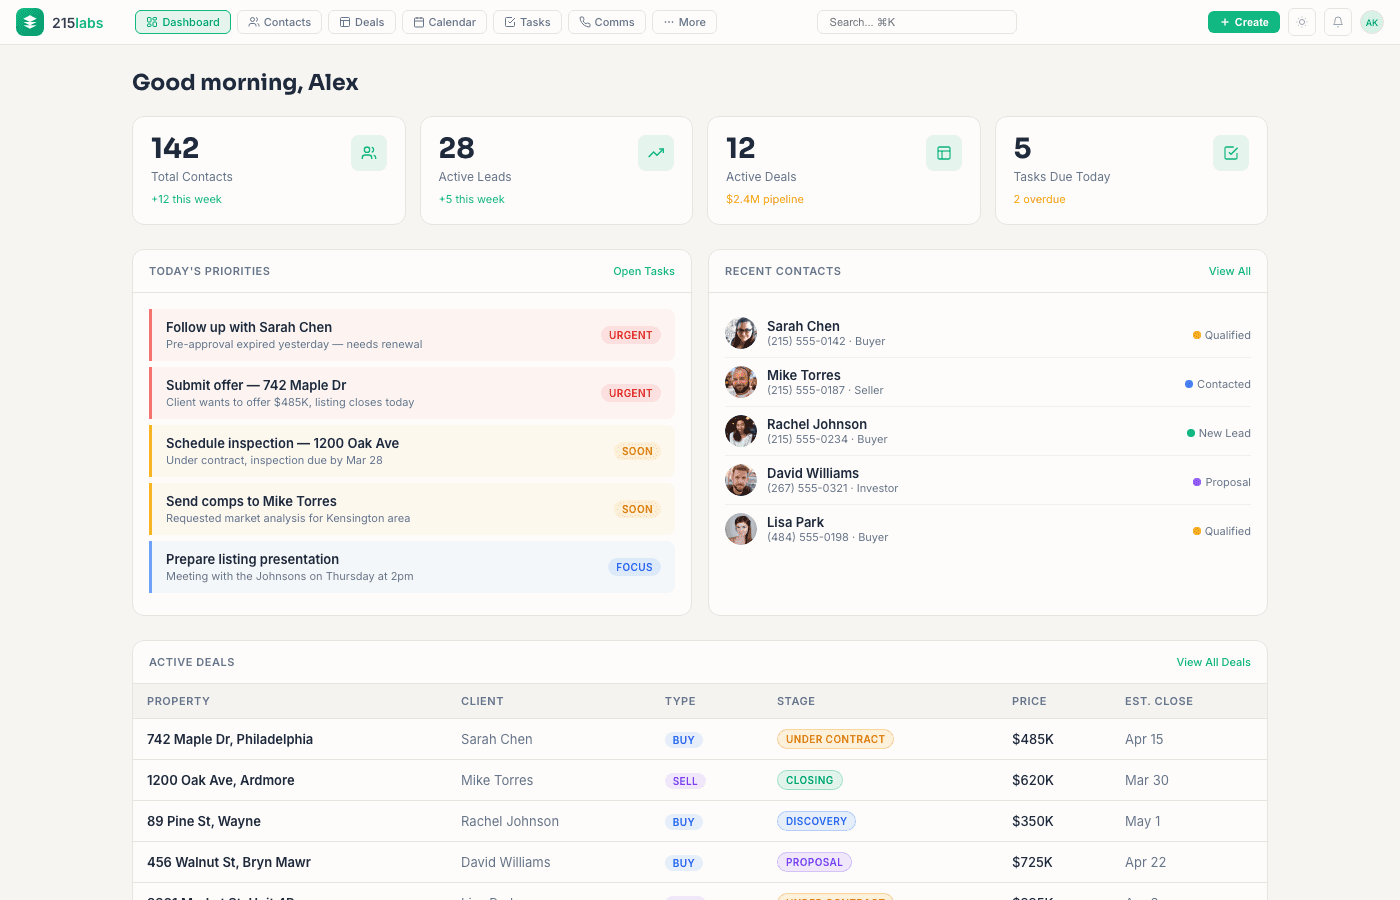Viewport: 1400px width, 900px height.
Task: Click the Calendar icon in the nav bar
Action: tap(417, 21)
